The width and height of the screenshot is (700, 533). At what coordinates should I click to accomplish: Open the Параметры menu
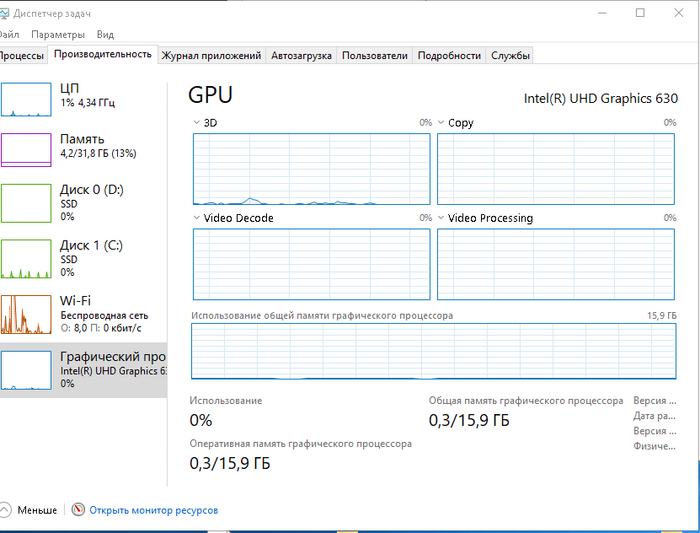tap(58, 34)
